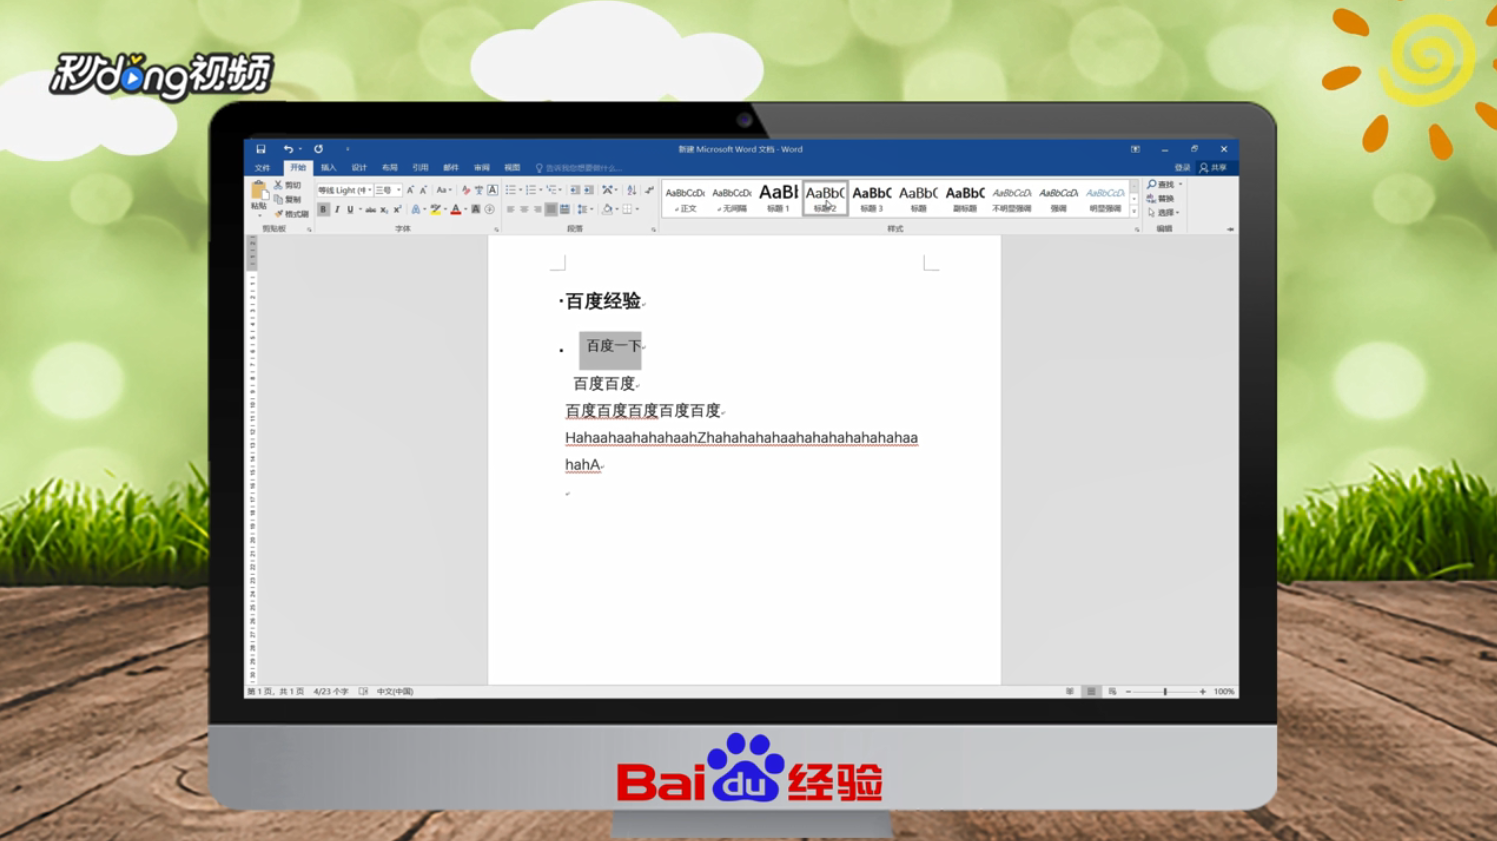The height and width of the screenshot is (841, 1497).
Task: Click the Find (查找) button
Action: click(1161, 185)
